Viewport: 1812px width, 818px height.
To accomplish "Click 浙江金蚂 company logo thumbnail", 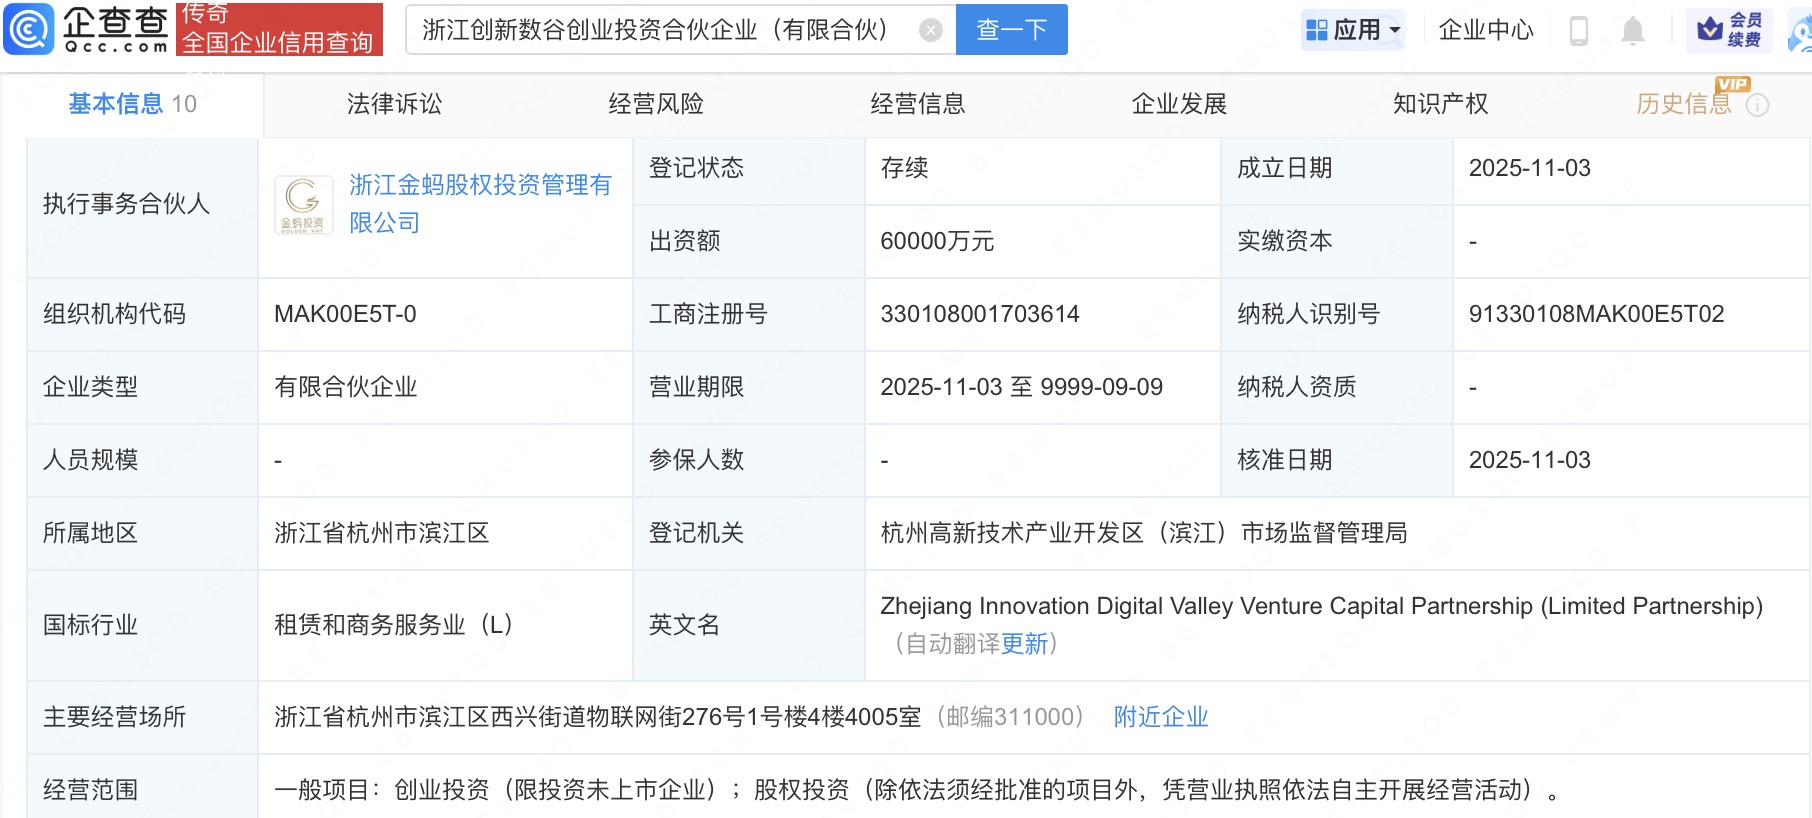I will coord(303,204).
